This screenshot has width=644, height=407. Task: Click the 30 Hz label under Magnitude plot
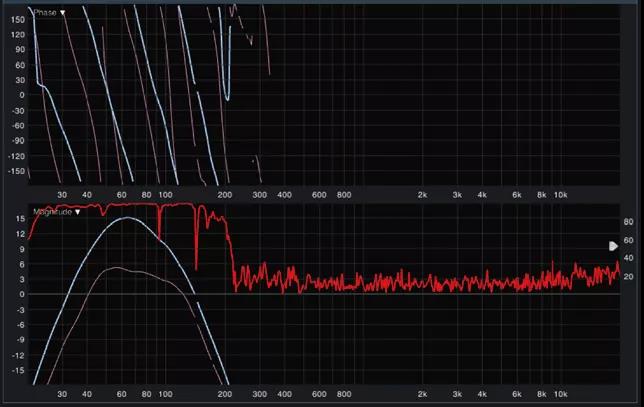[x=63, y=395]
